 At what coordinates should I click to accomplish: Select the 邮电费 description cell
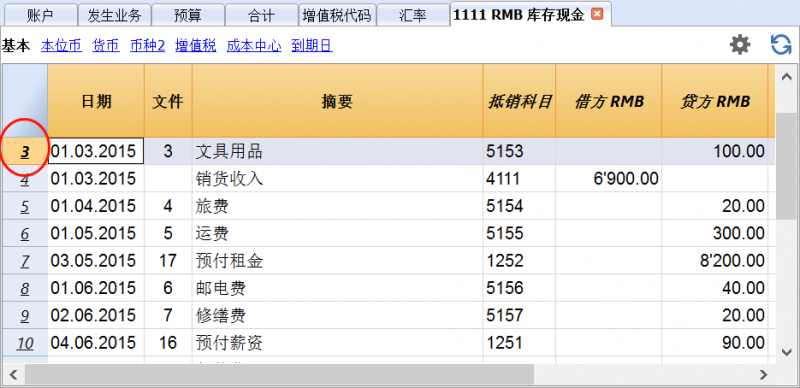pos(337,288)
